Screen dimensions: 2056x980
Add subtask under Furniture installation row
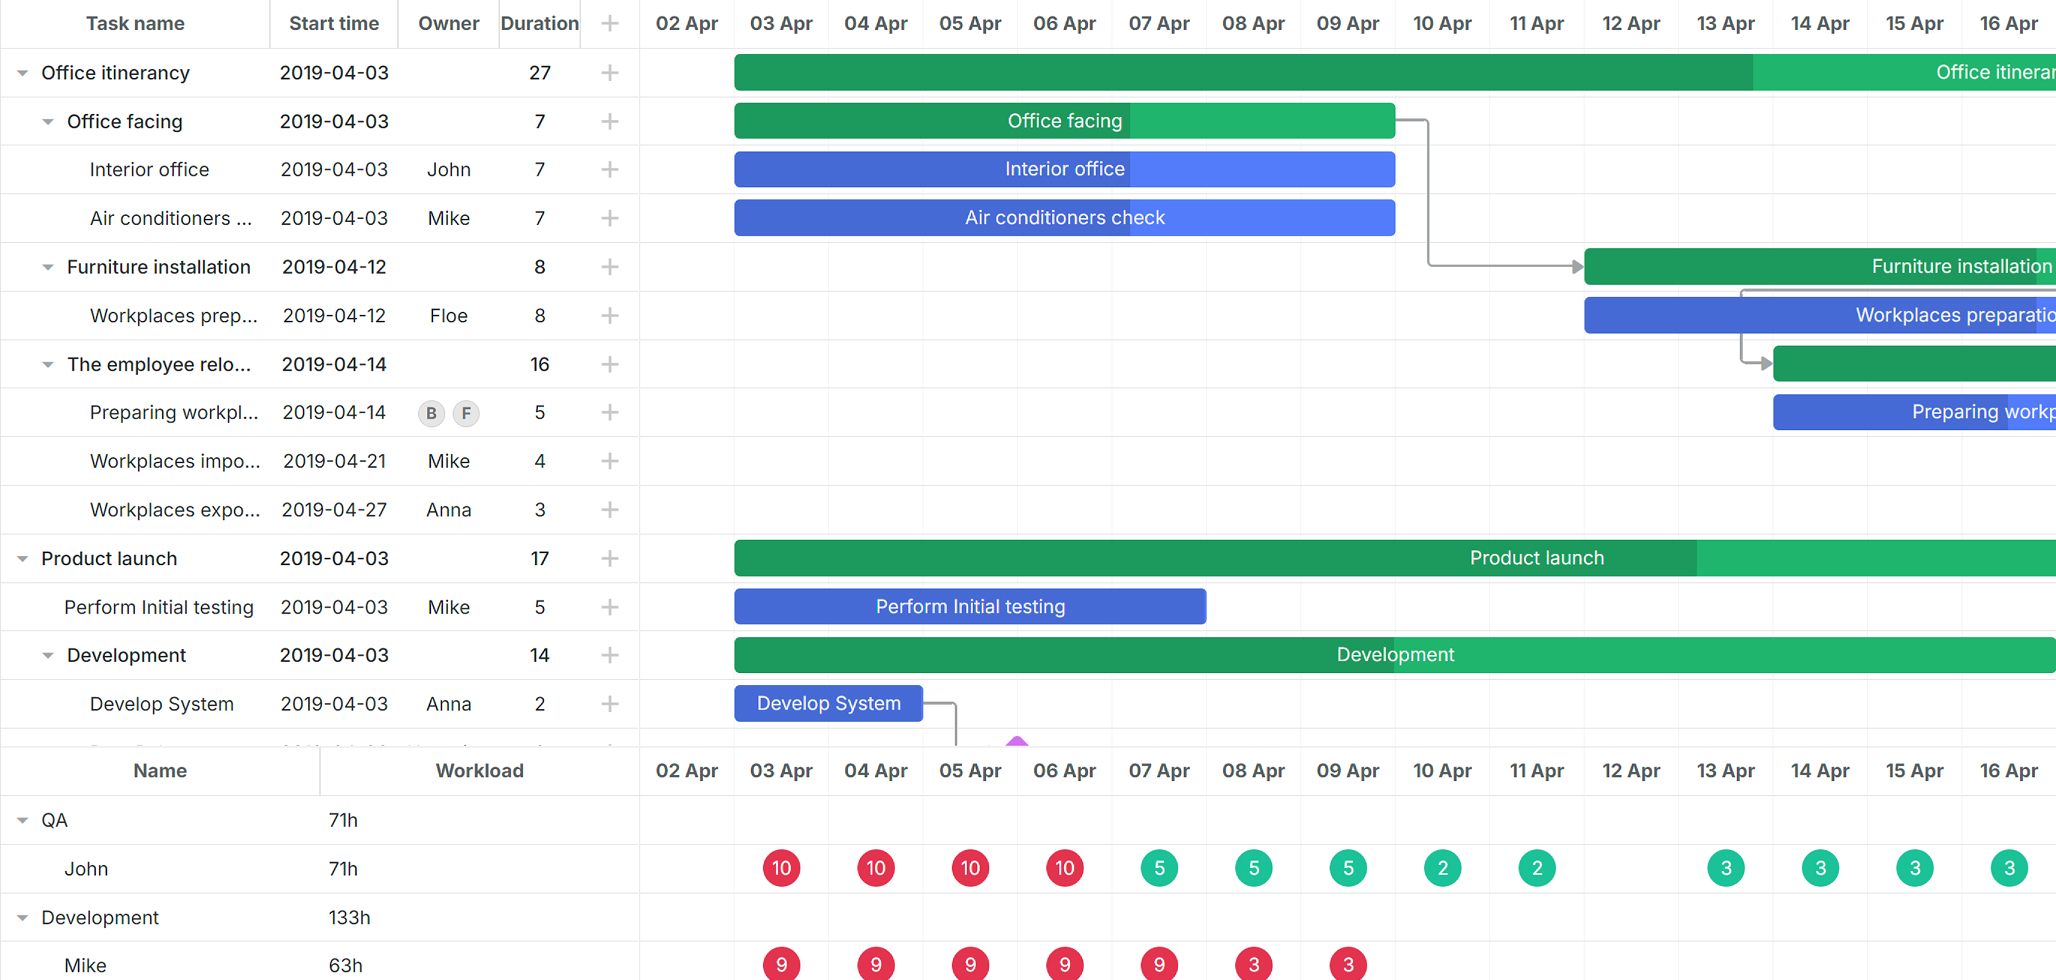[x=610, y=267]
